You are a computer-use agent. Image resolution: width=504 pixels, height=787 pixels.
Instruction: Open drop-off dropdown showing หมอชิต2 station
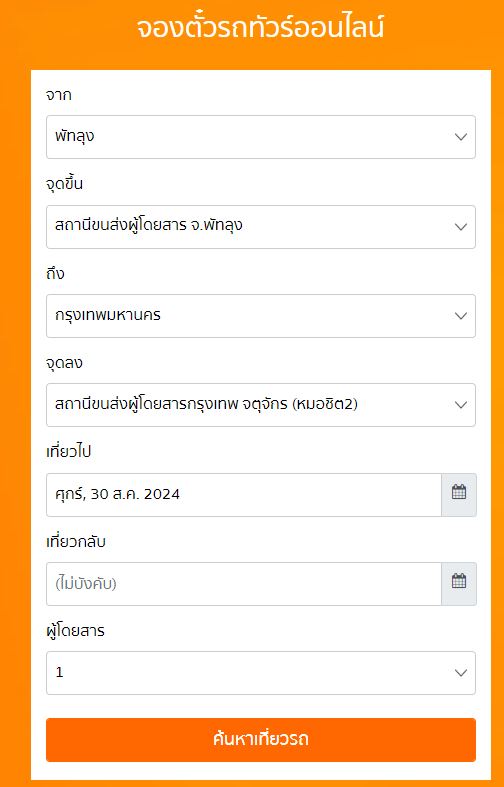tap(261, 405)
